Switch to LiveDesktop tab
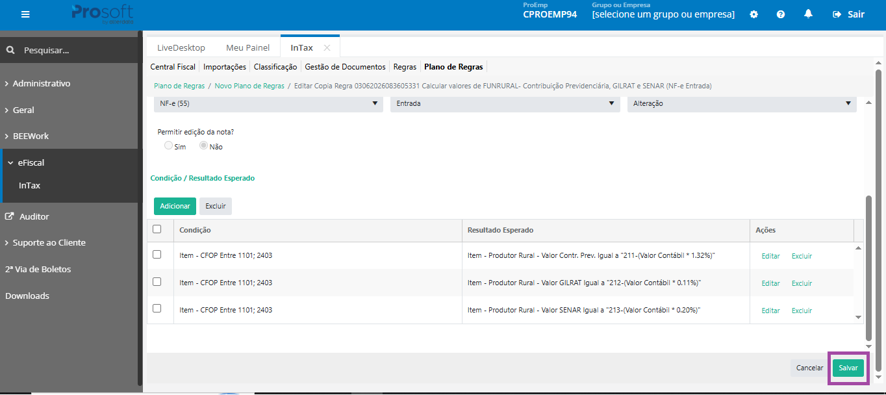This screenshot has height=395, width=886. coord(181,48)
